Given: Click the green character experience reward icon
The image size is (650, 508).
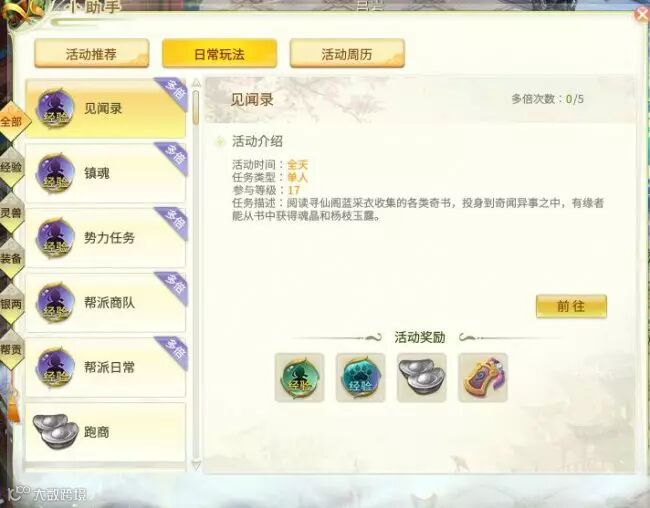Looking at the screenshot, I should (x=299, y=378).
